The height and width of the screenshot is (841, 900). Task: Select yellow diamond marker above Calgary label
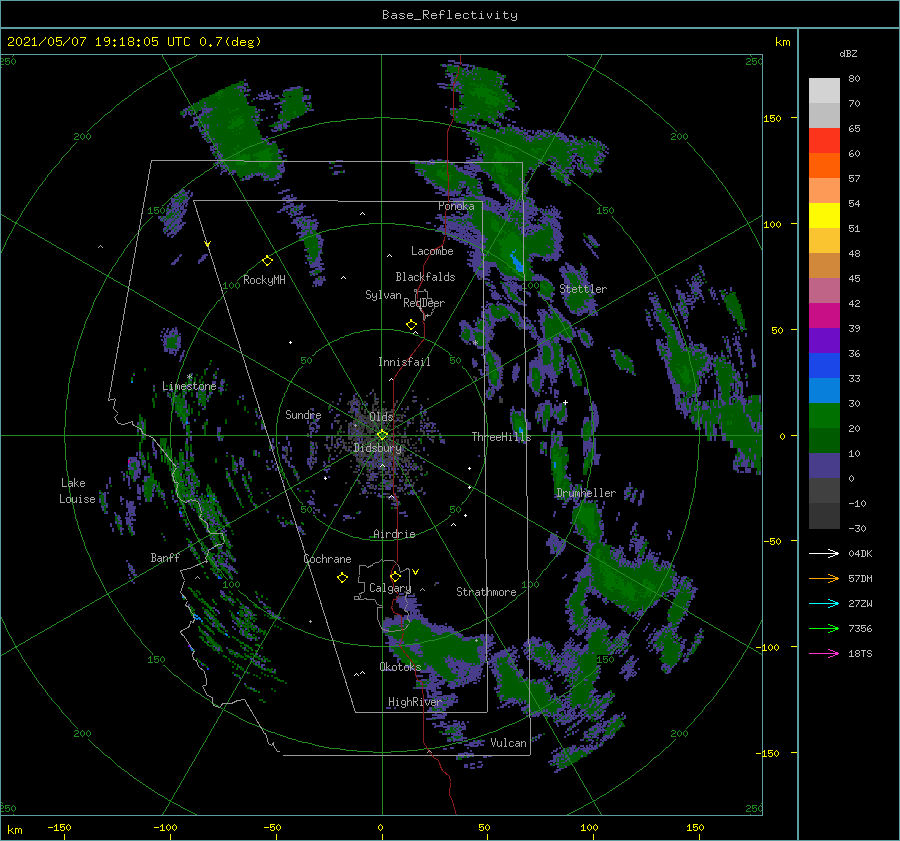tap(395, 576)
